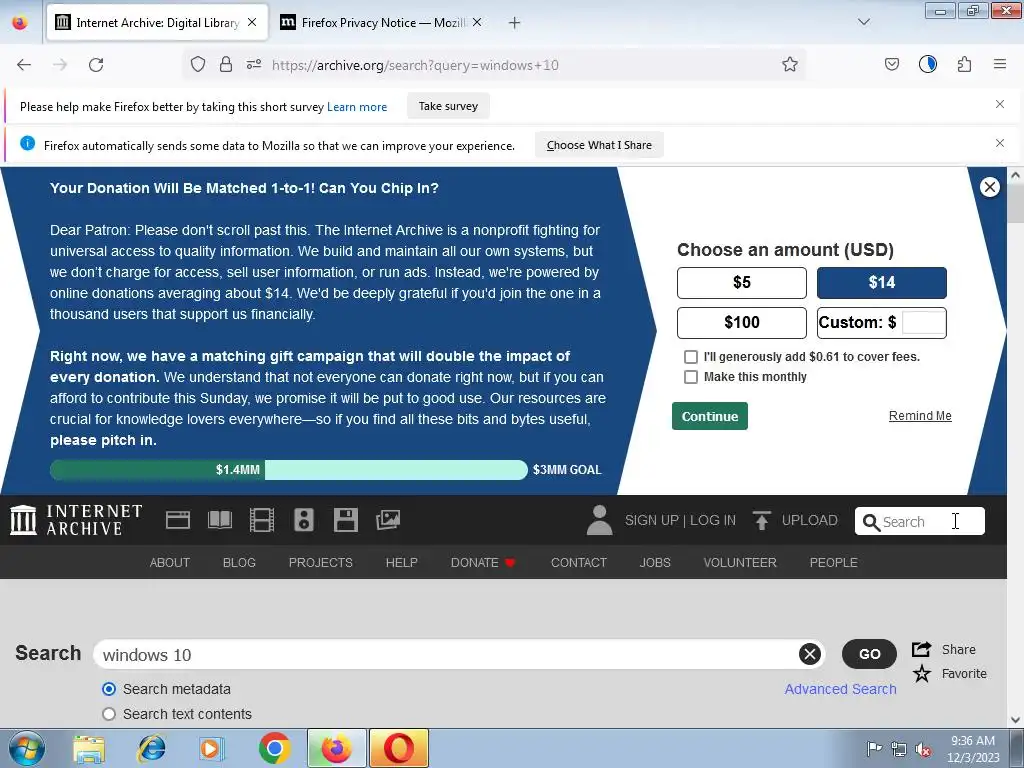
Task: Open the CONTACT menu item
Action: click(x=579, y=562)
